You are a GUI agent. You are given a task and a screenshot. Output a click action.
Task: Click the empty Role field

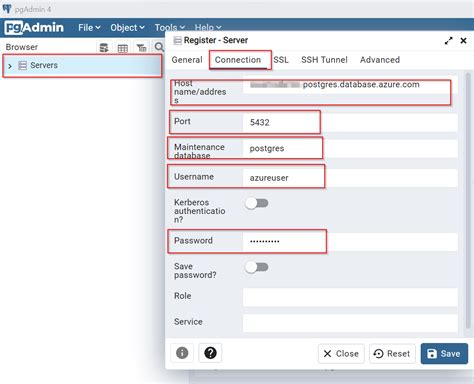point(350,297)
